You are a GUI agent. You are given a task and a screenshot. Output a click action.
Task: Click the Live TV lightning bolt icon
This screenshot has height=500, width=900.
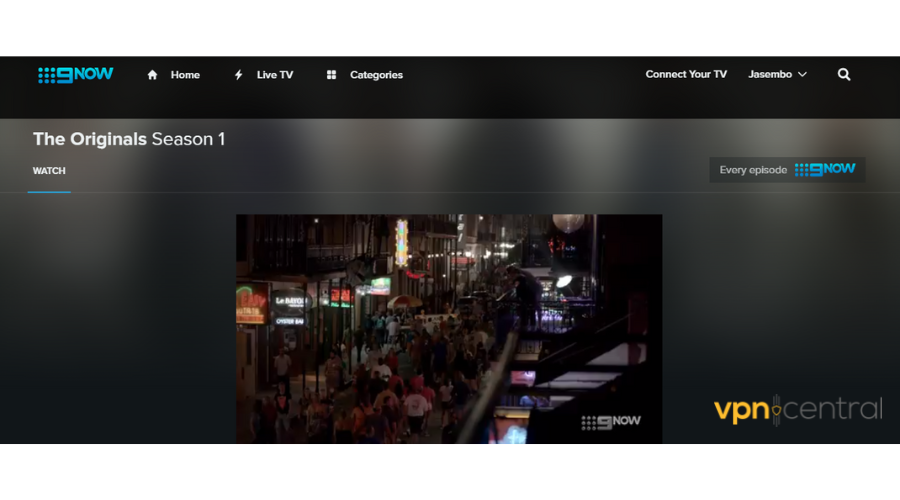coord(238,75)
